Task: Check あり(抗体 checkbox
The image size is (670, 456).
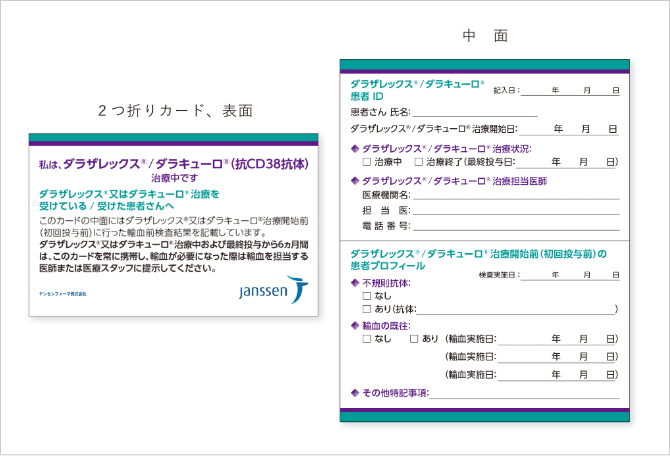Action: click(x=366, y=309)
